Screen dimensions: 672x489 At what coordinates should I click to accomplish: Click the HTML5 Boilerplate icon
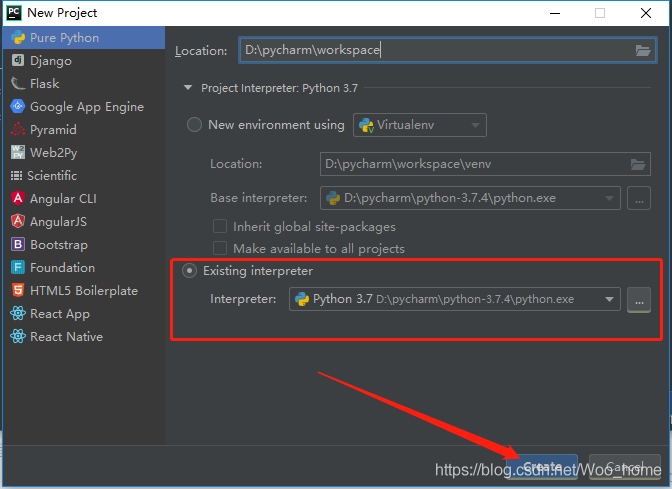pos(18,290)
